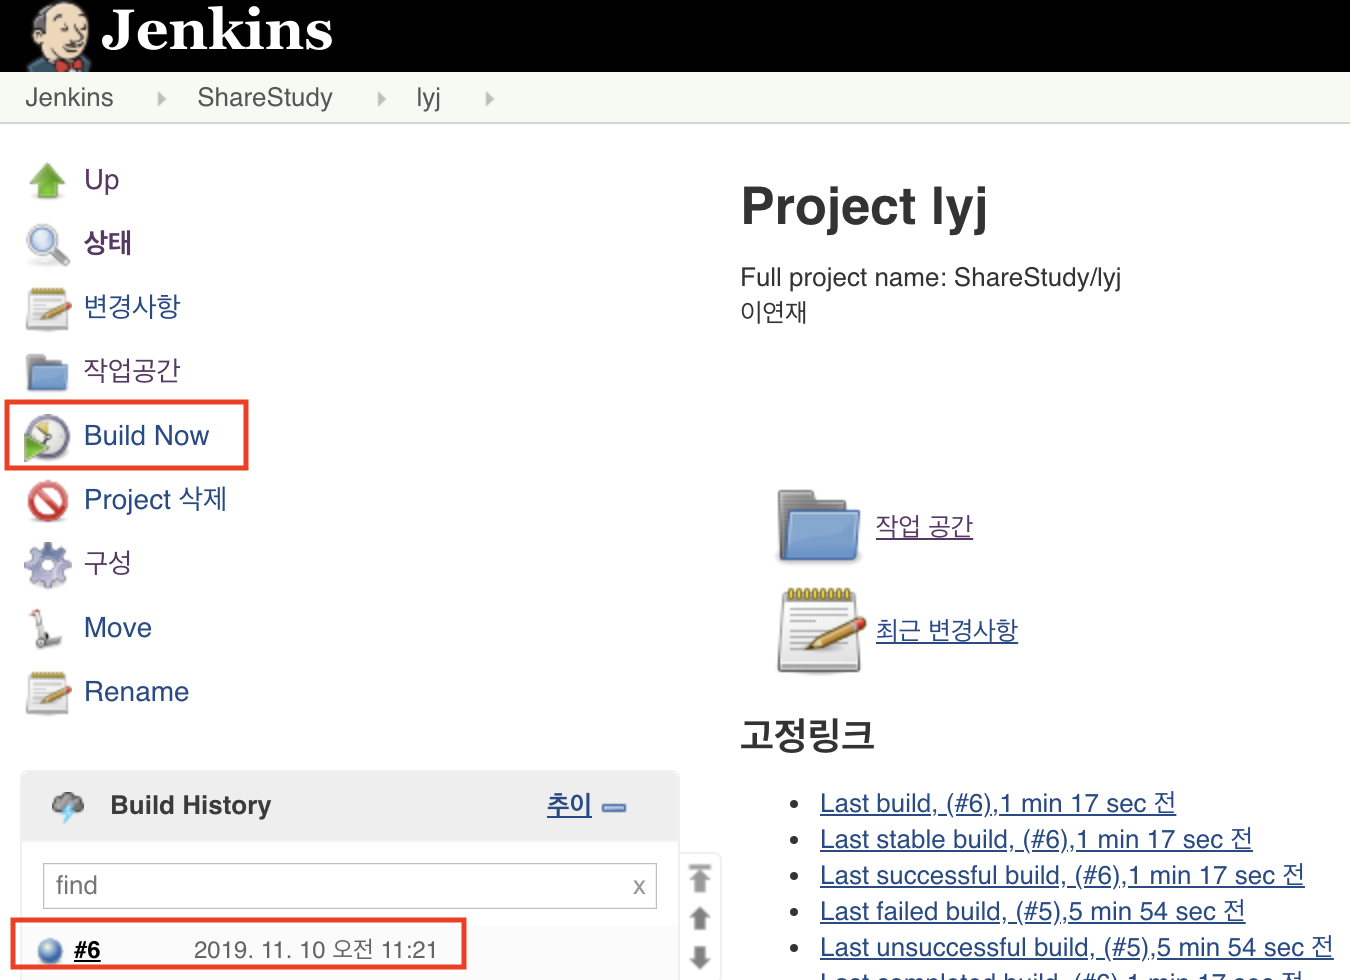Open the 구성 configuration page
The width and height of the screenshot is (1350, 980).
point(108,563)
